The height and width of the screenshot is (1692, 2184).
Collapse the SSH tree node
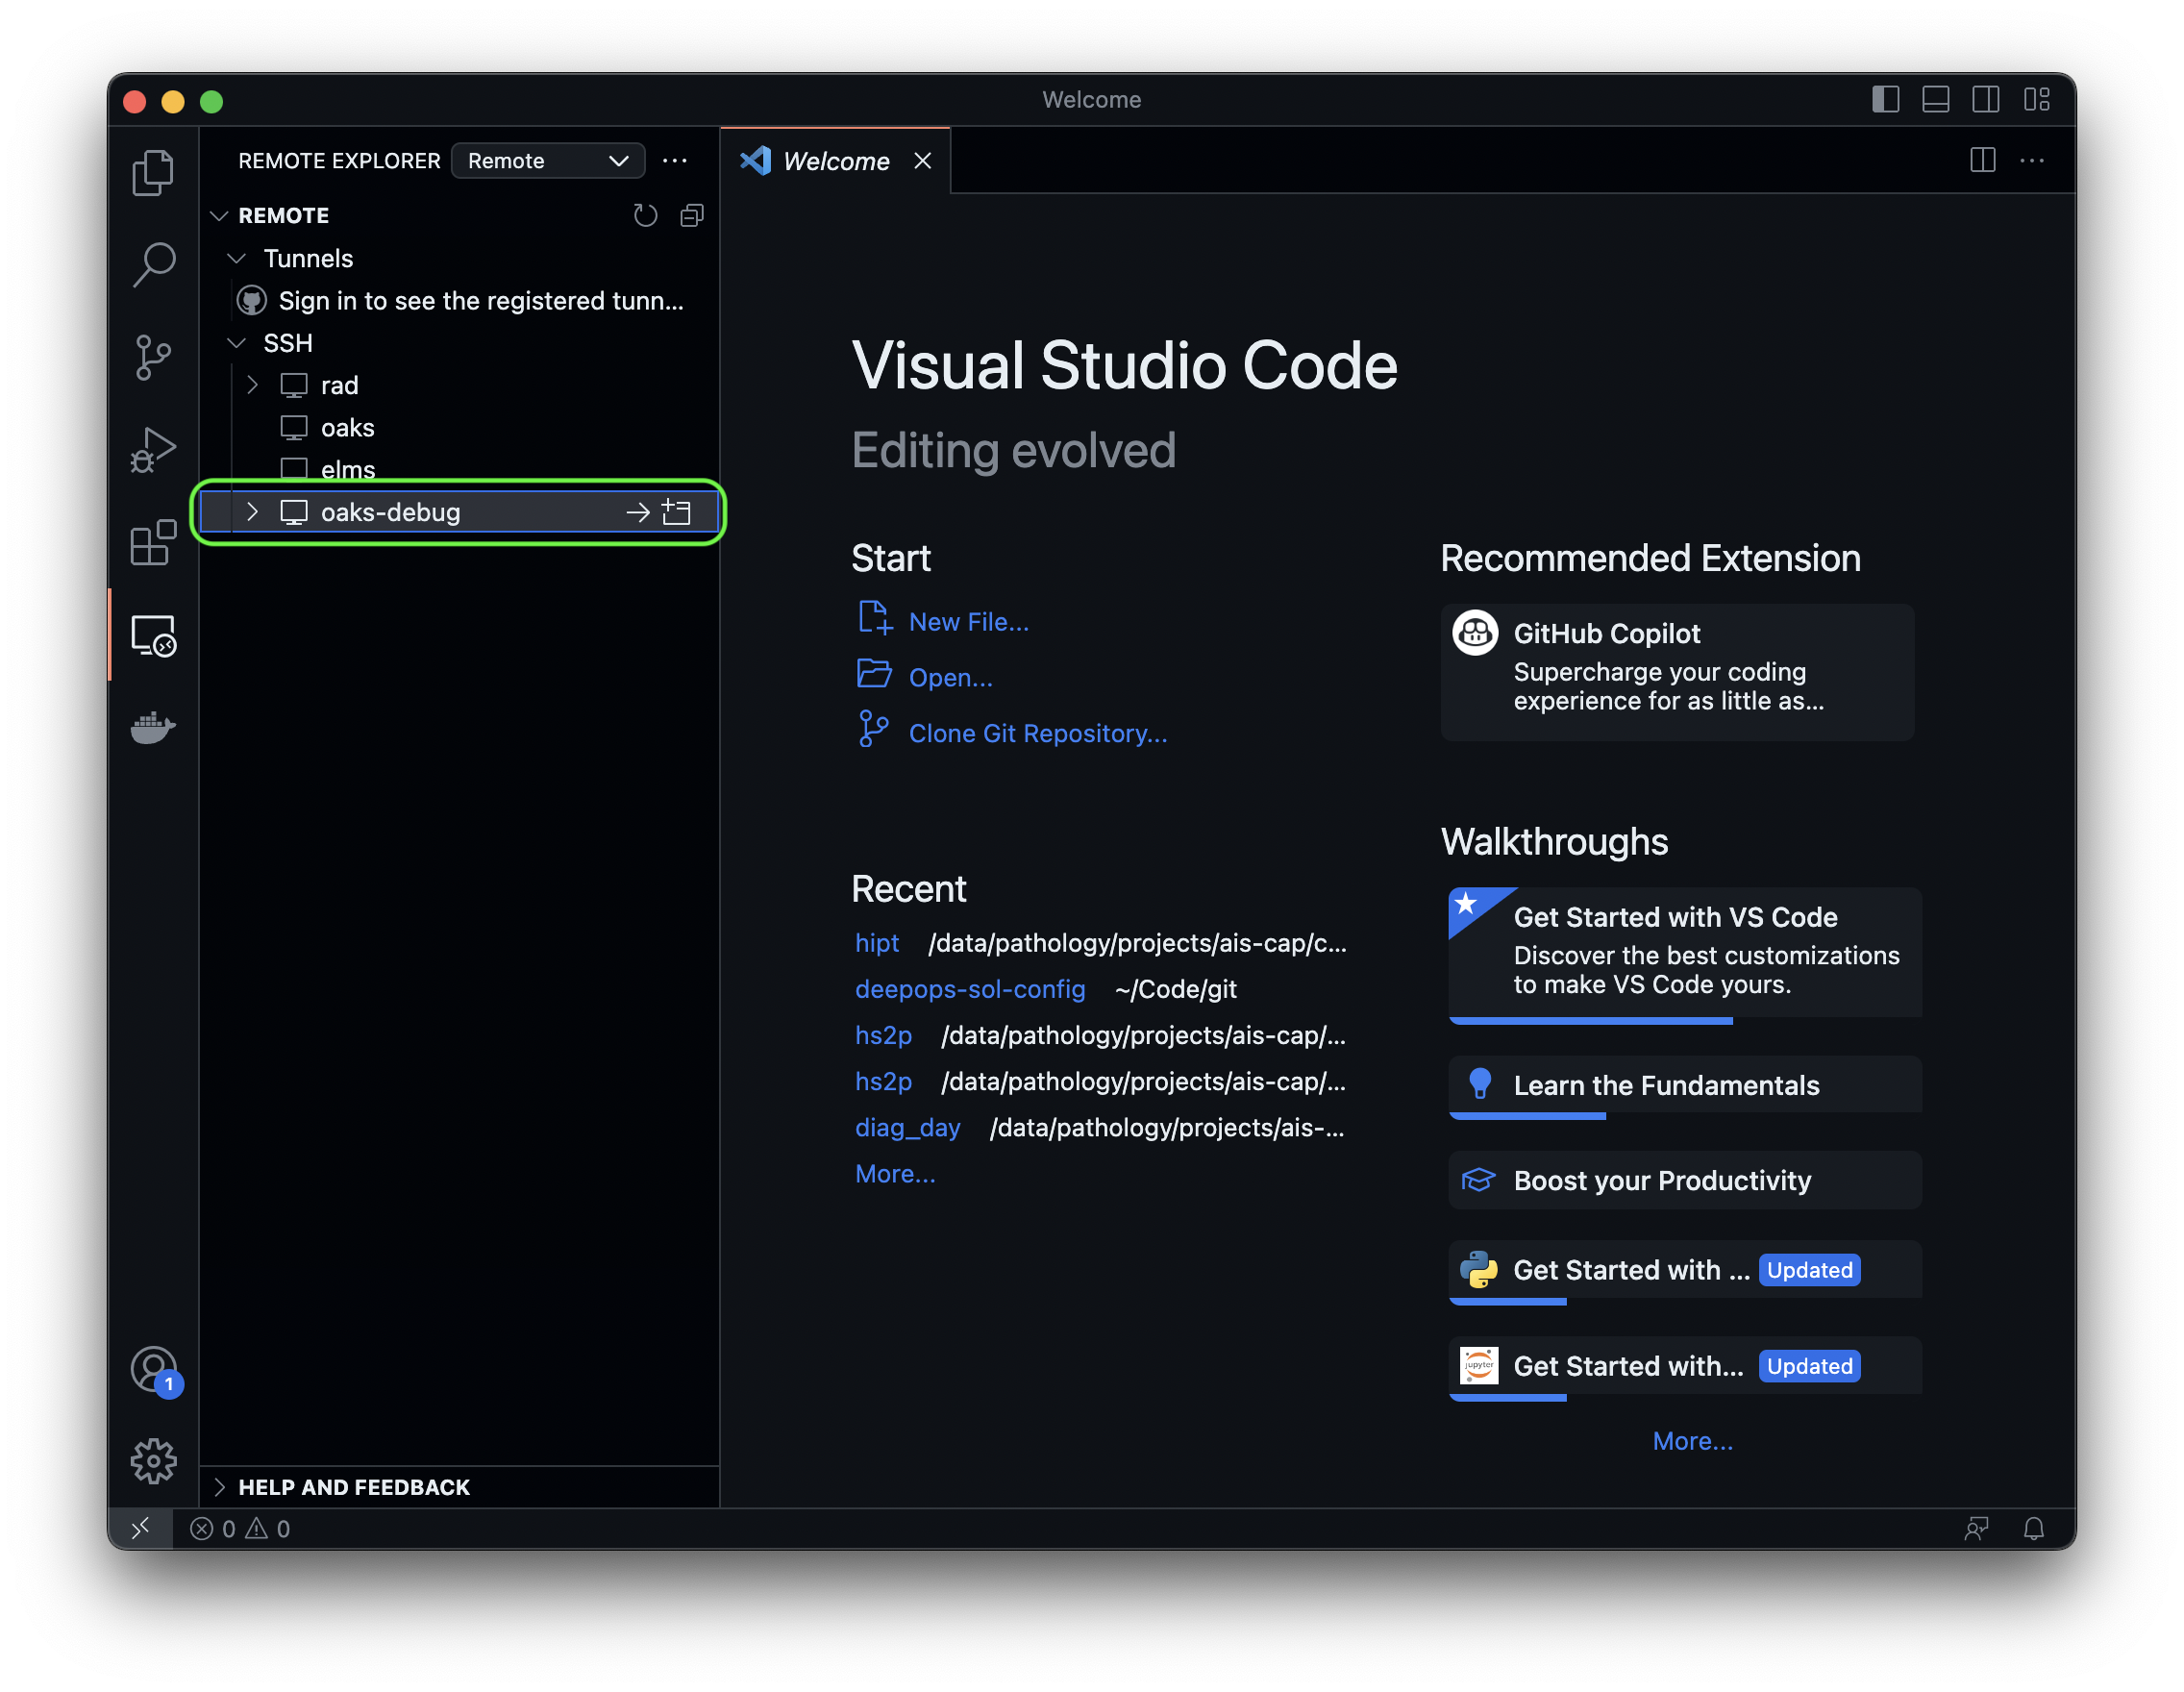237,343
